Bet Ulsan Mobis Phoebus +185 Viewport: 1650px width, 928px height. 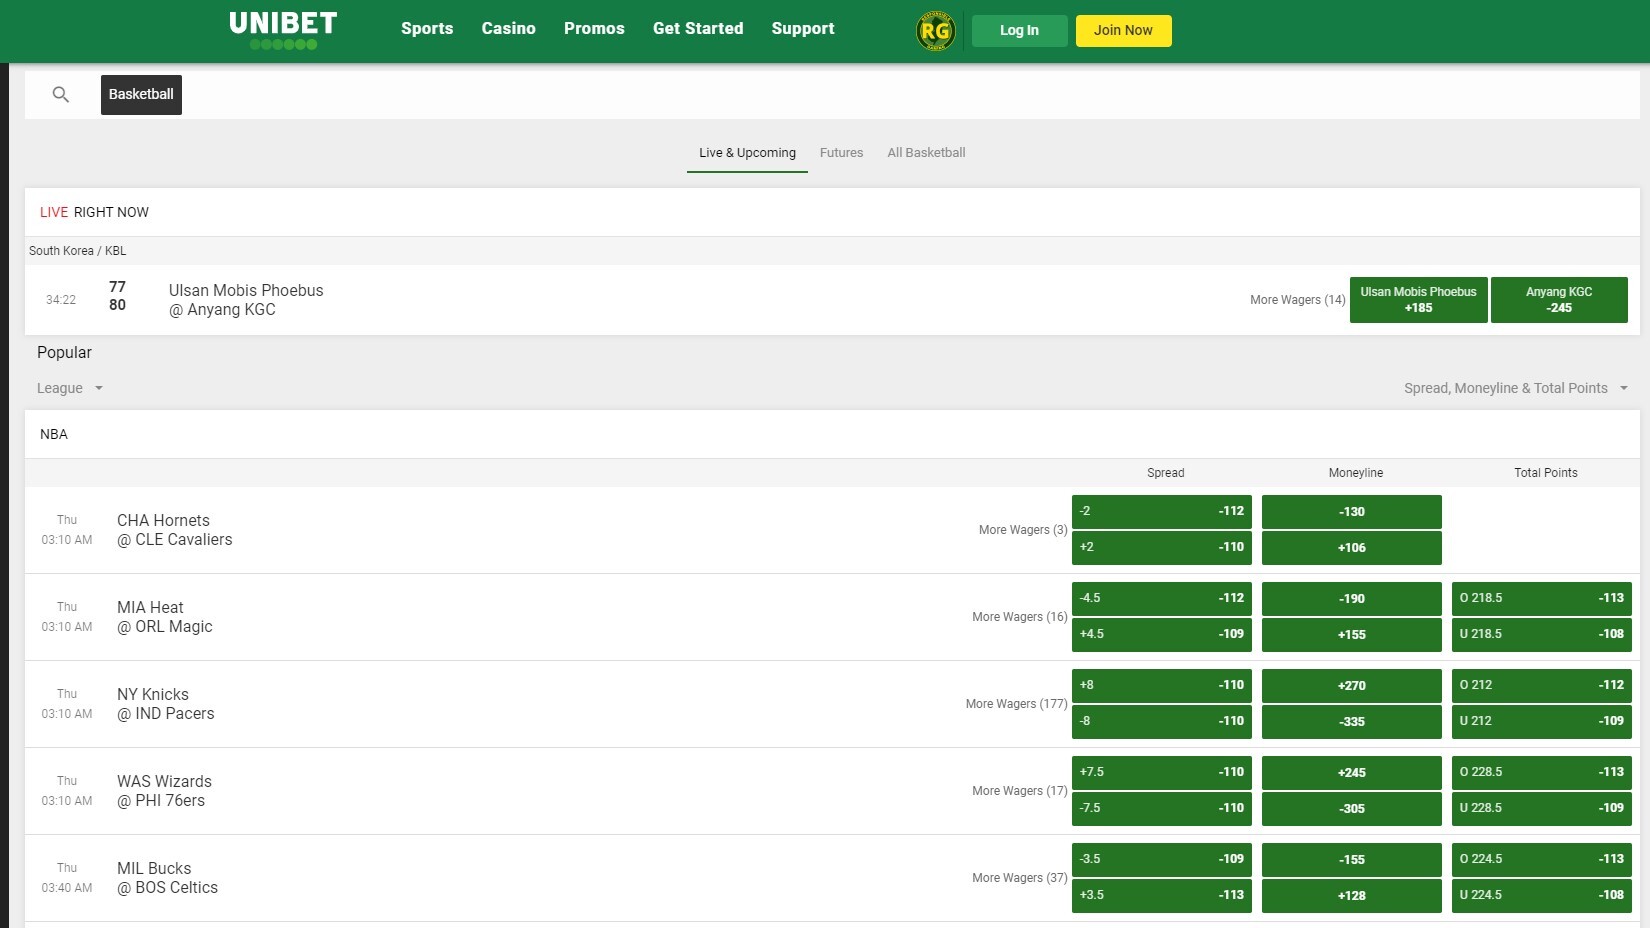pos(1418,300)
